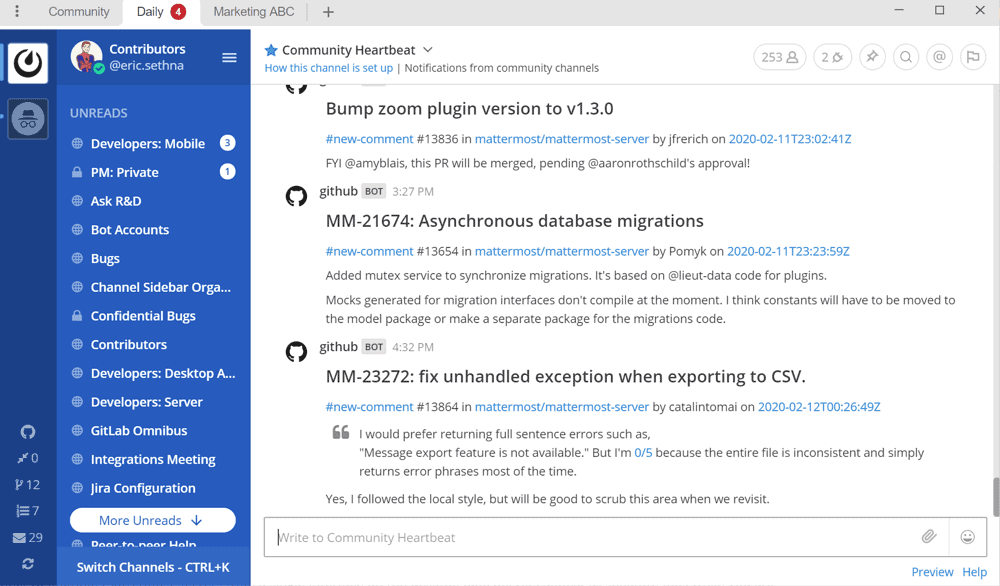Switch to the Community tab
This screenshot has height=586, width=1000.
pyautogui.click(x=79, y=11)
